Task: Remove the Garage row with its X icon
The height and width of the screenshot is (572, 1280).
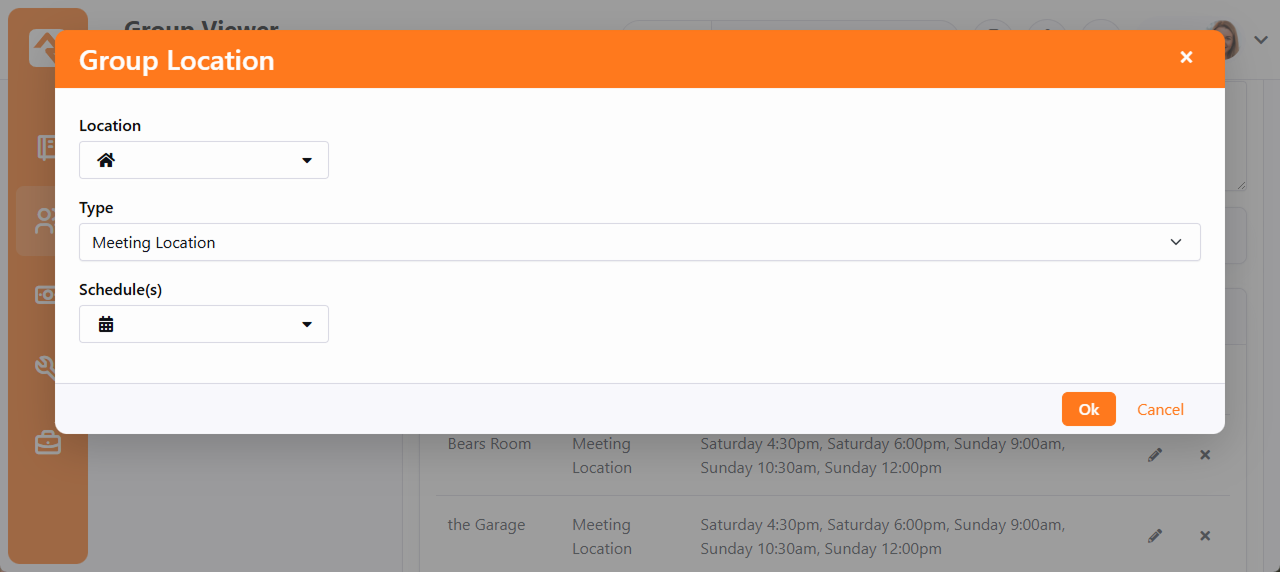Action: coord(1205,536)
